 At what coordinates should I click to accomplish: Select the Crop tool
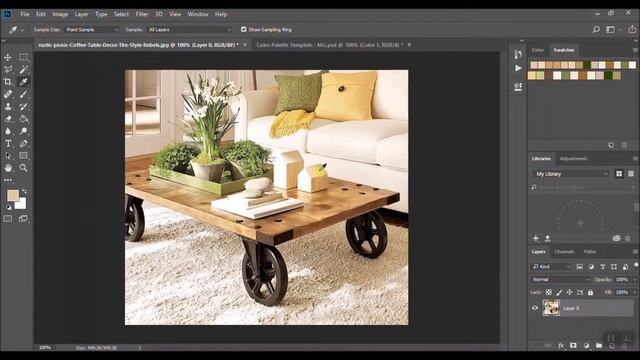click(x=8, y=82)
